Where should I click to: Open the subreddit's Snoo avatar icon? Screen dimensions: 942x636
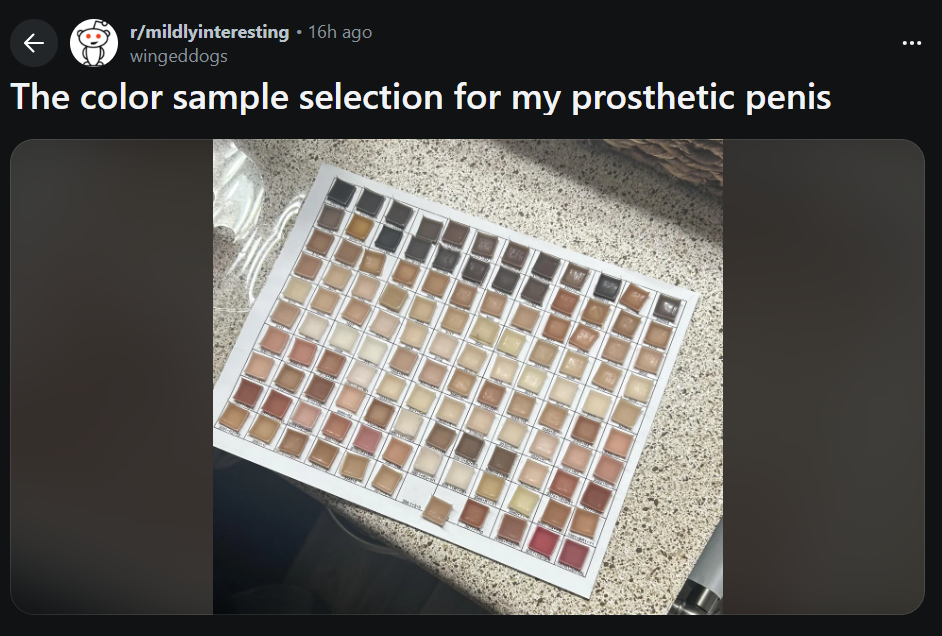pyautogui.click(x=94, y=43)
